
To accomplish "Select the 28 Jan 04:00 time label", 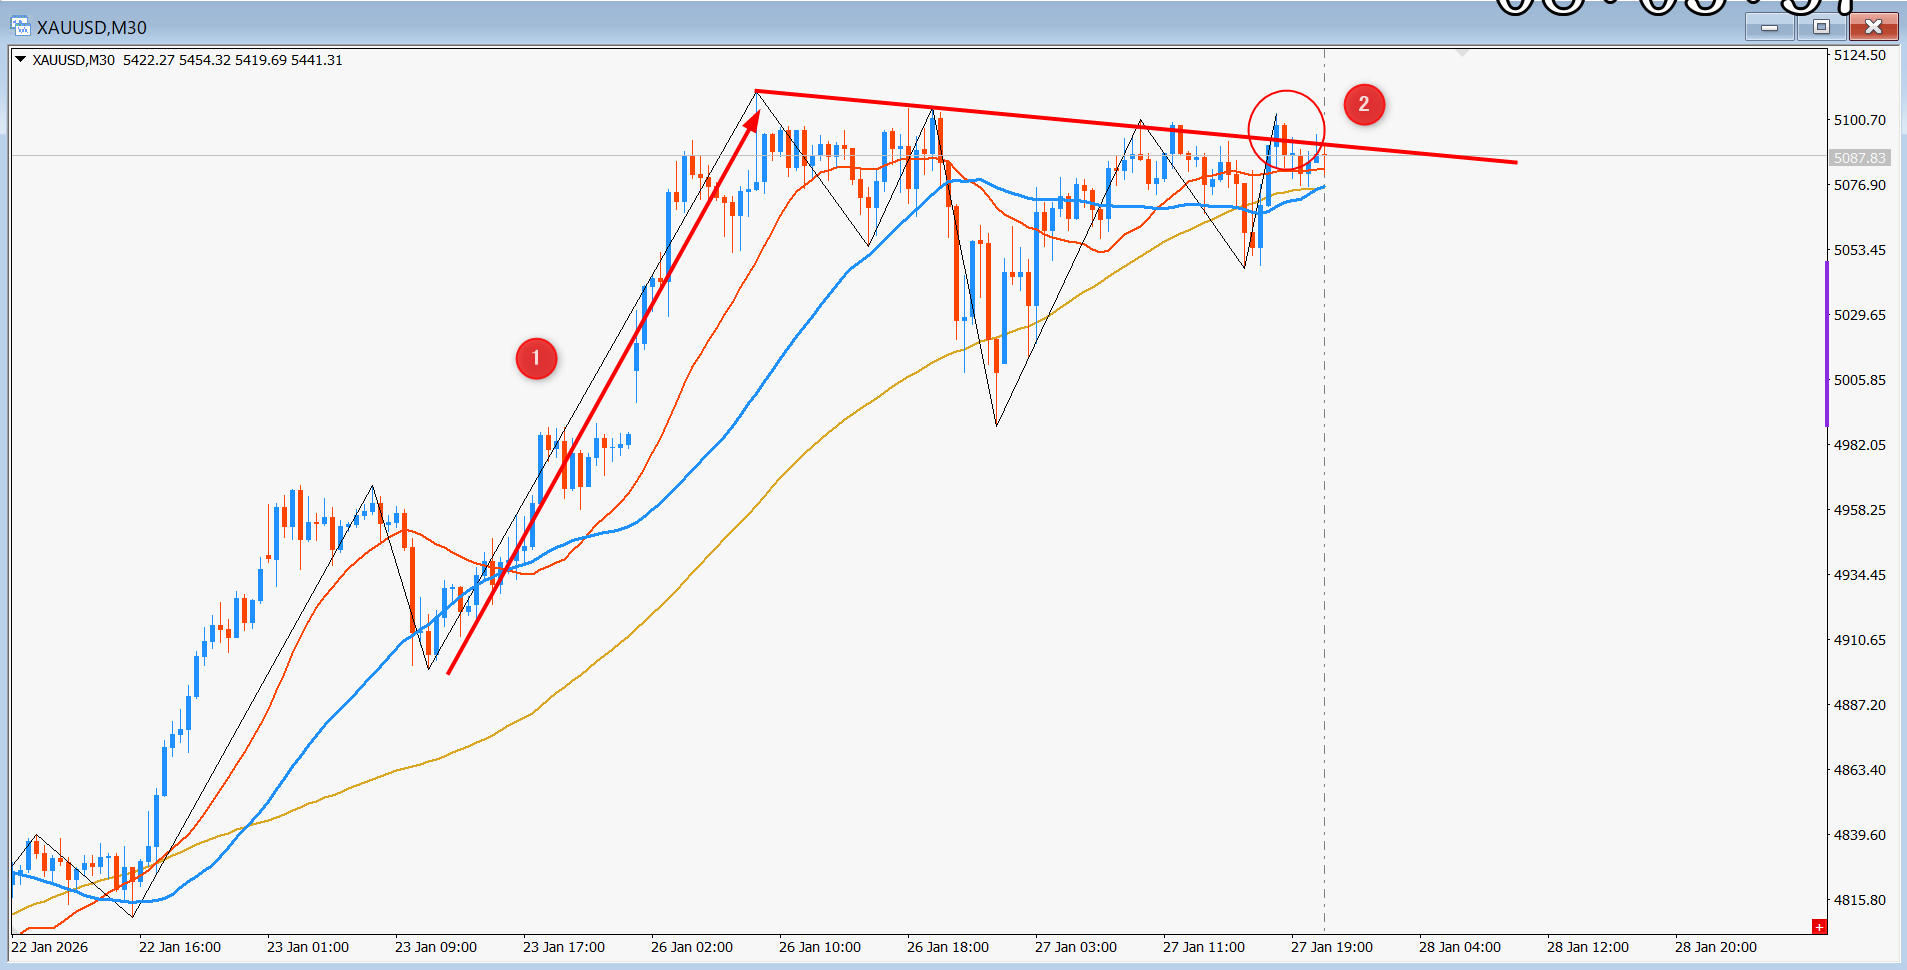I will click(x=1460, y=947).
